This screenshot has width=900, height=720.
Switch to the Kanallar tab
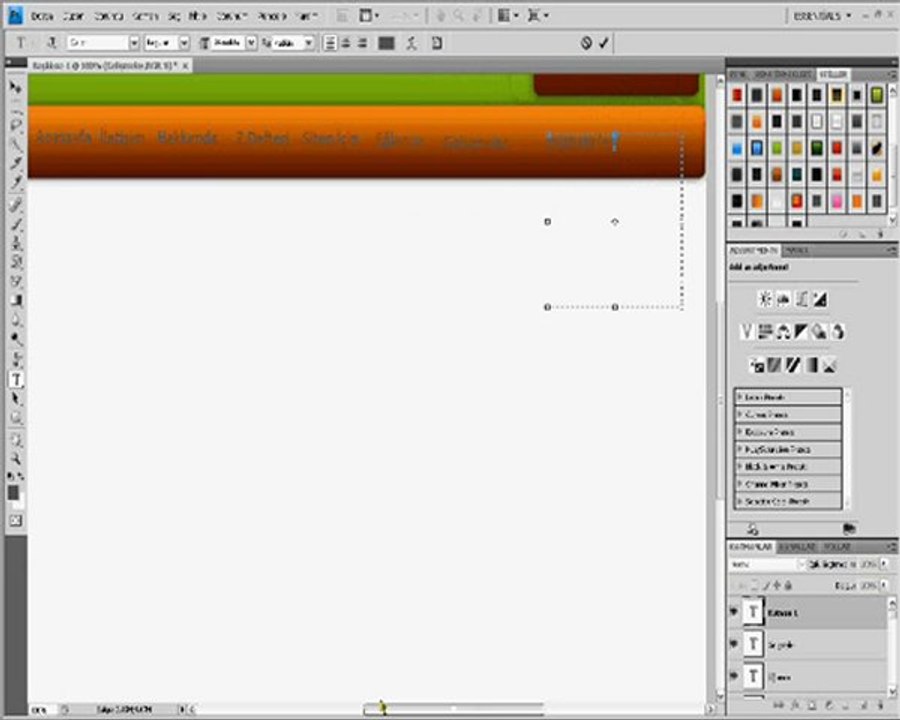pyautogui.click(x=797, y=547)
